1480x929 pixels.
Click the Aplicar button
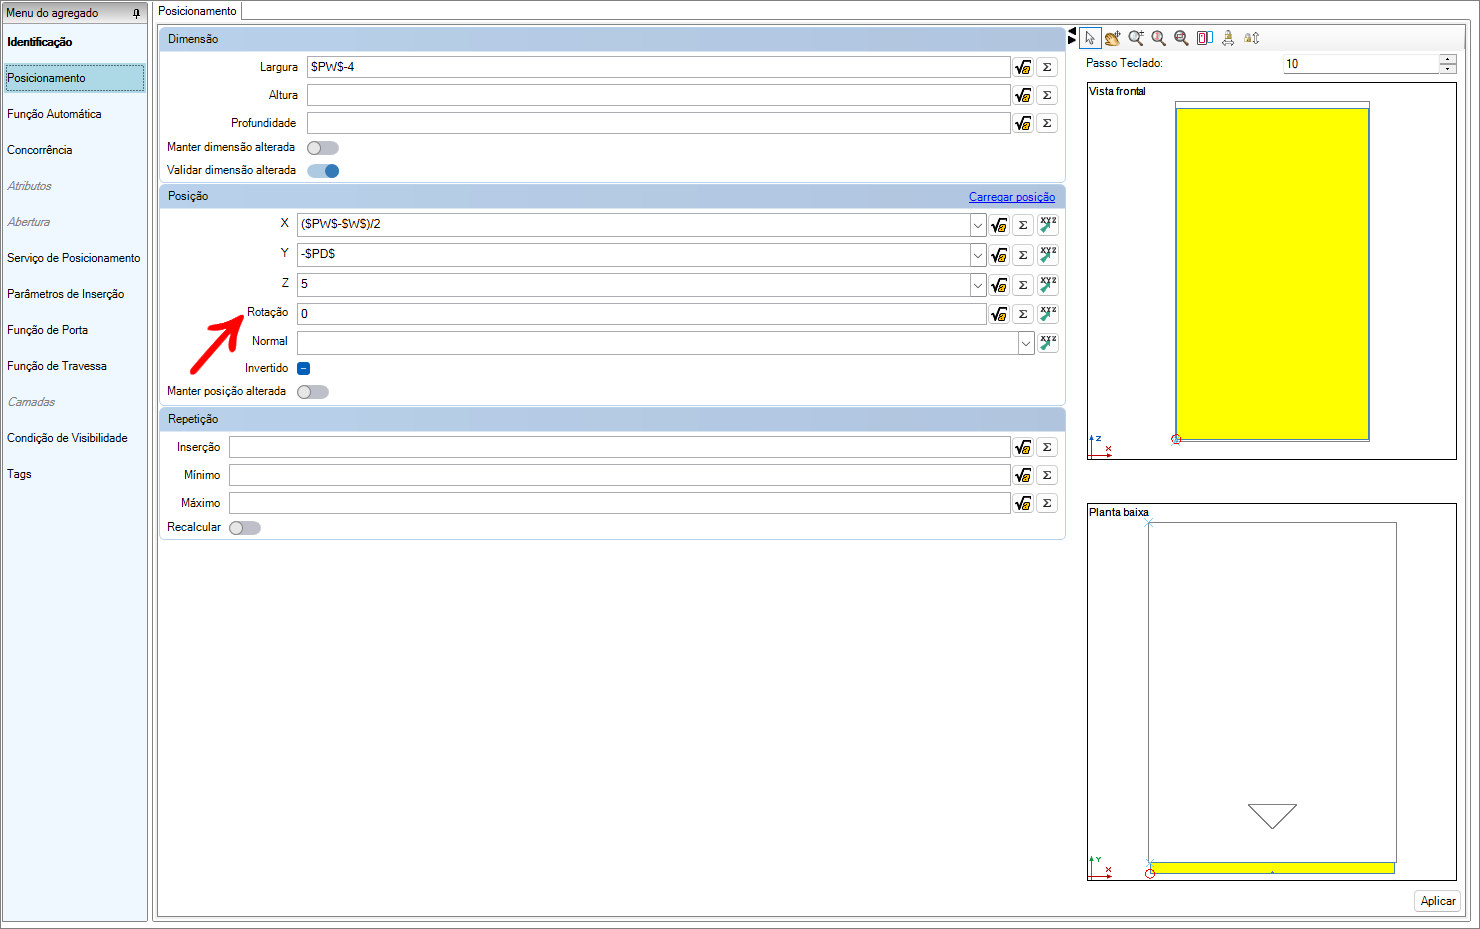[1438, 901]
